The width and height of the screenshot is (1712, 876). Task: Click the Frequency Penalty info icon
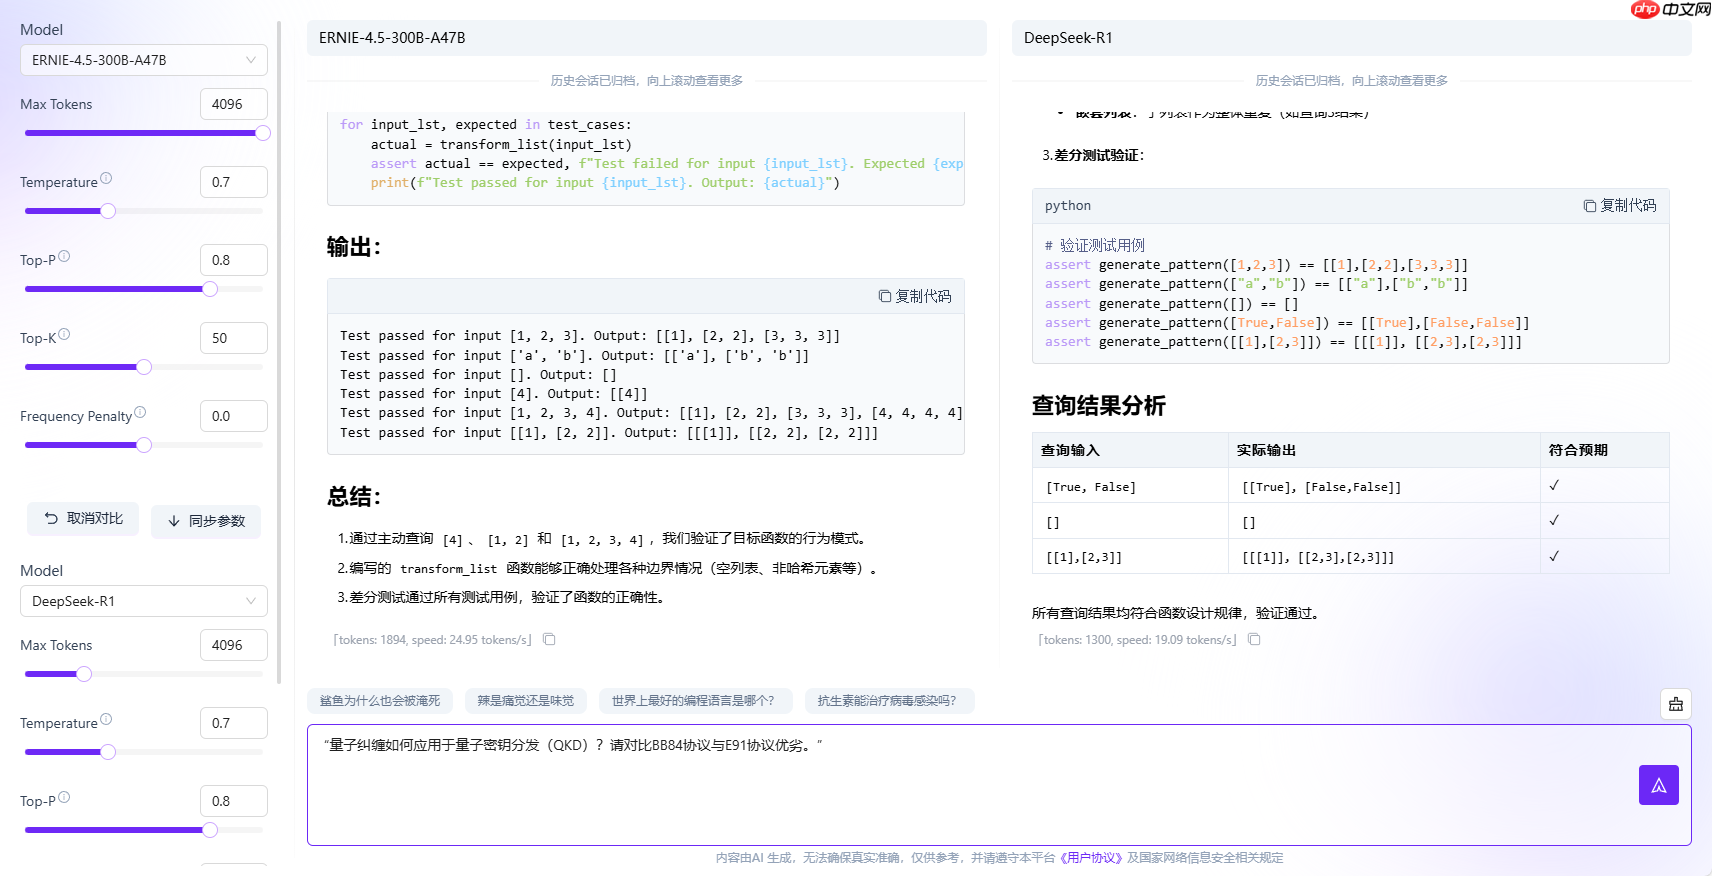(x=140, y=413)
